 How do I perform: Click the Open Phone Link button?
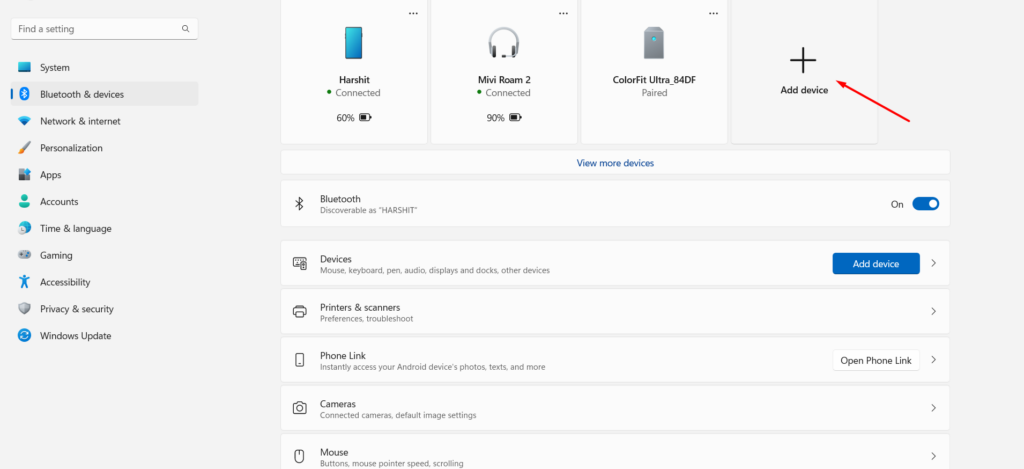(875, 360)
